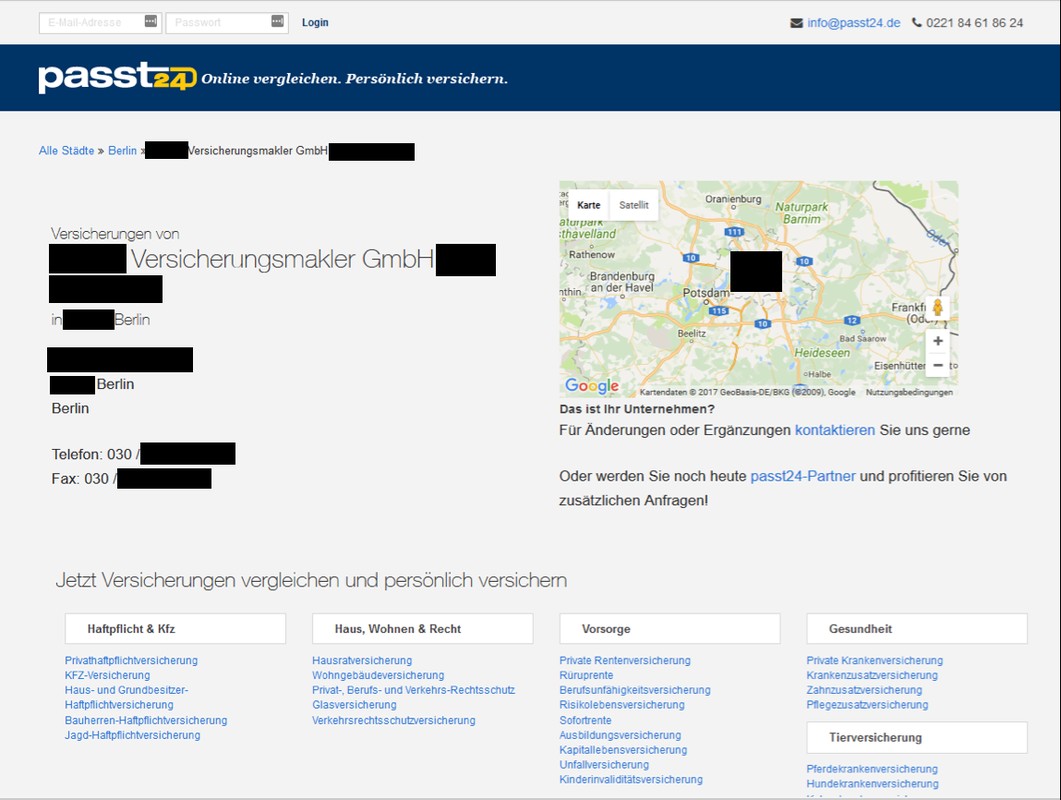Open map Nutzungsbedingungen terms link

[909, 393]
